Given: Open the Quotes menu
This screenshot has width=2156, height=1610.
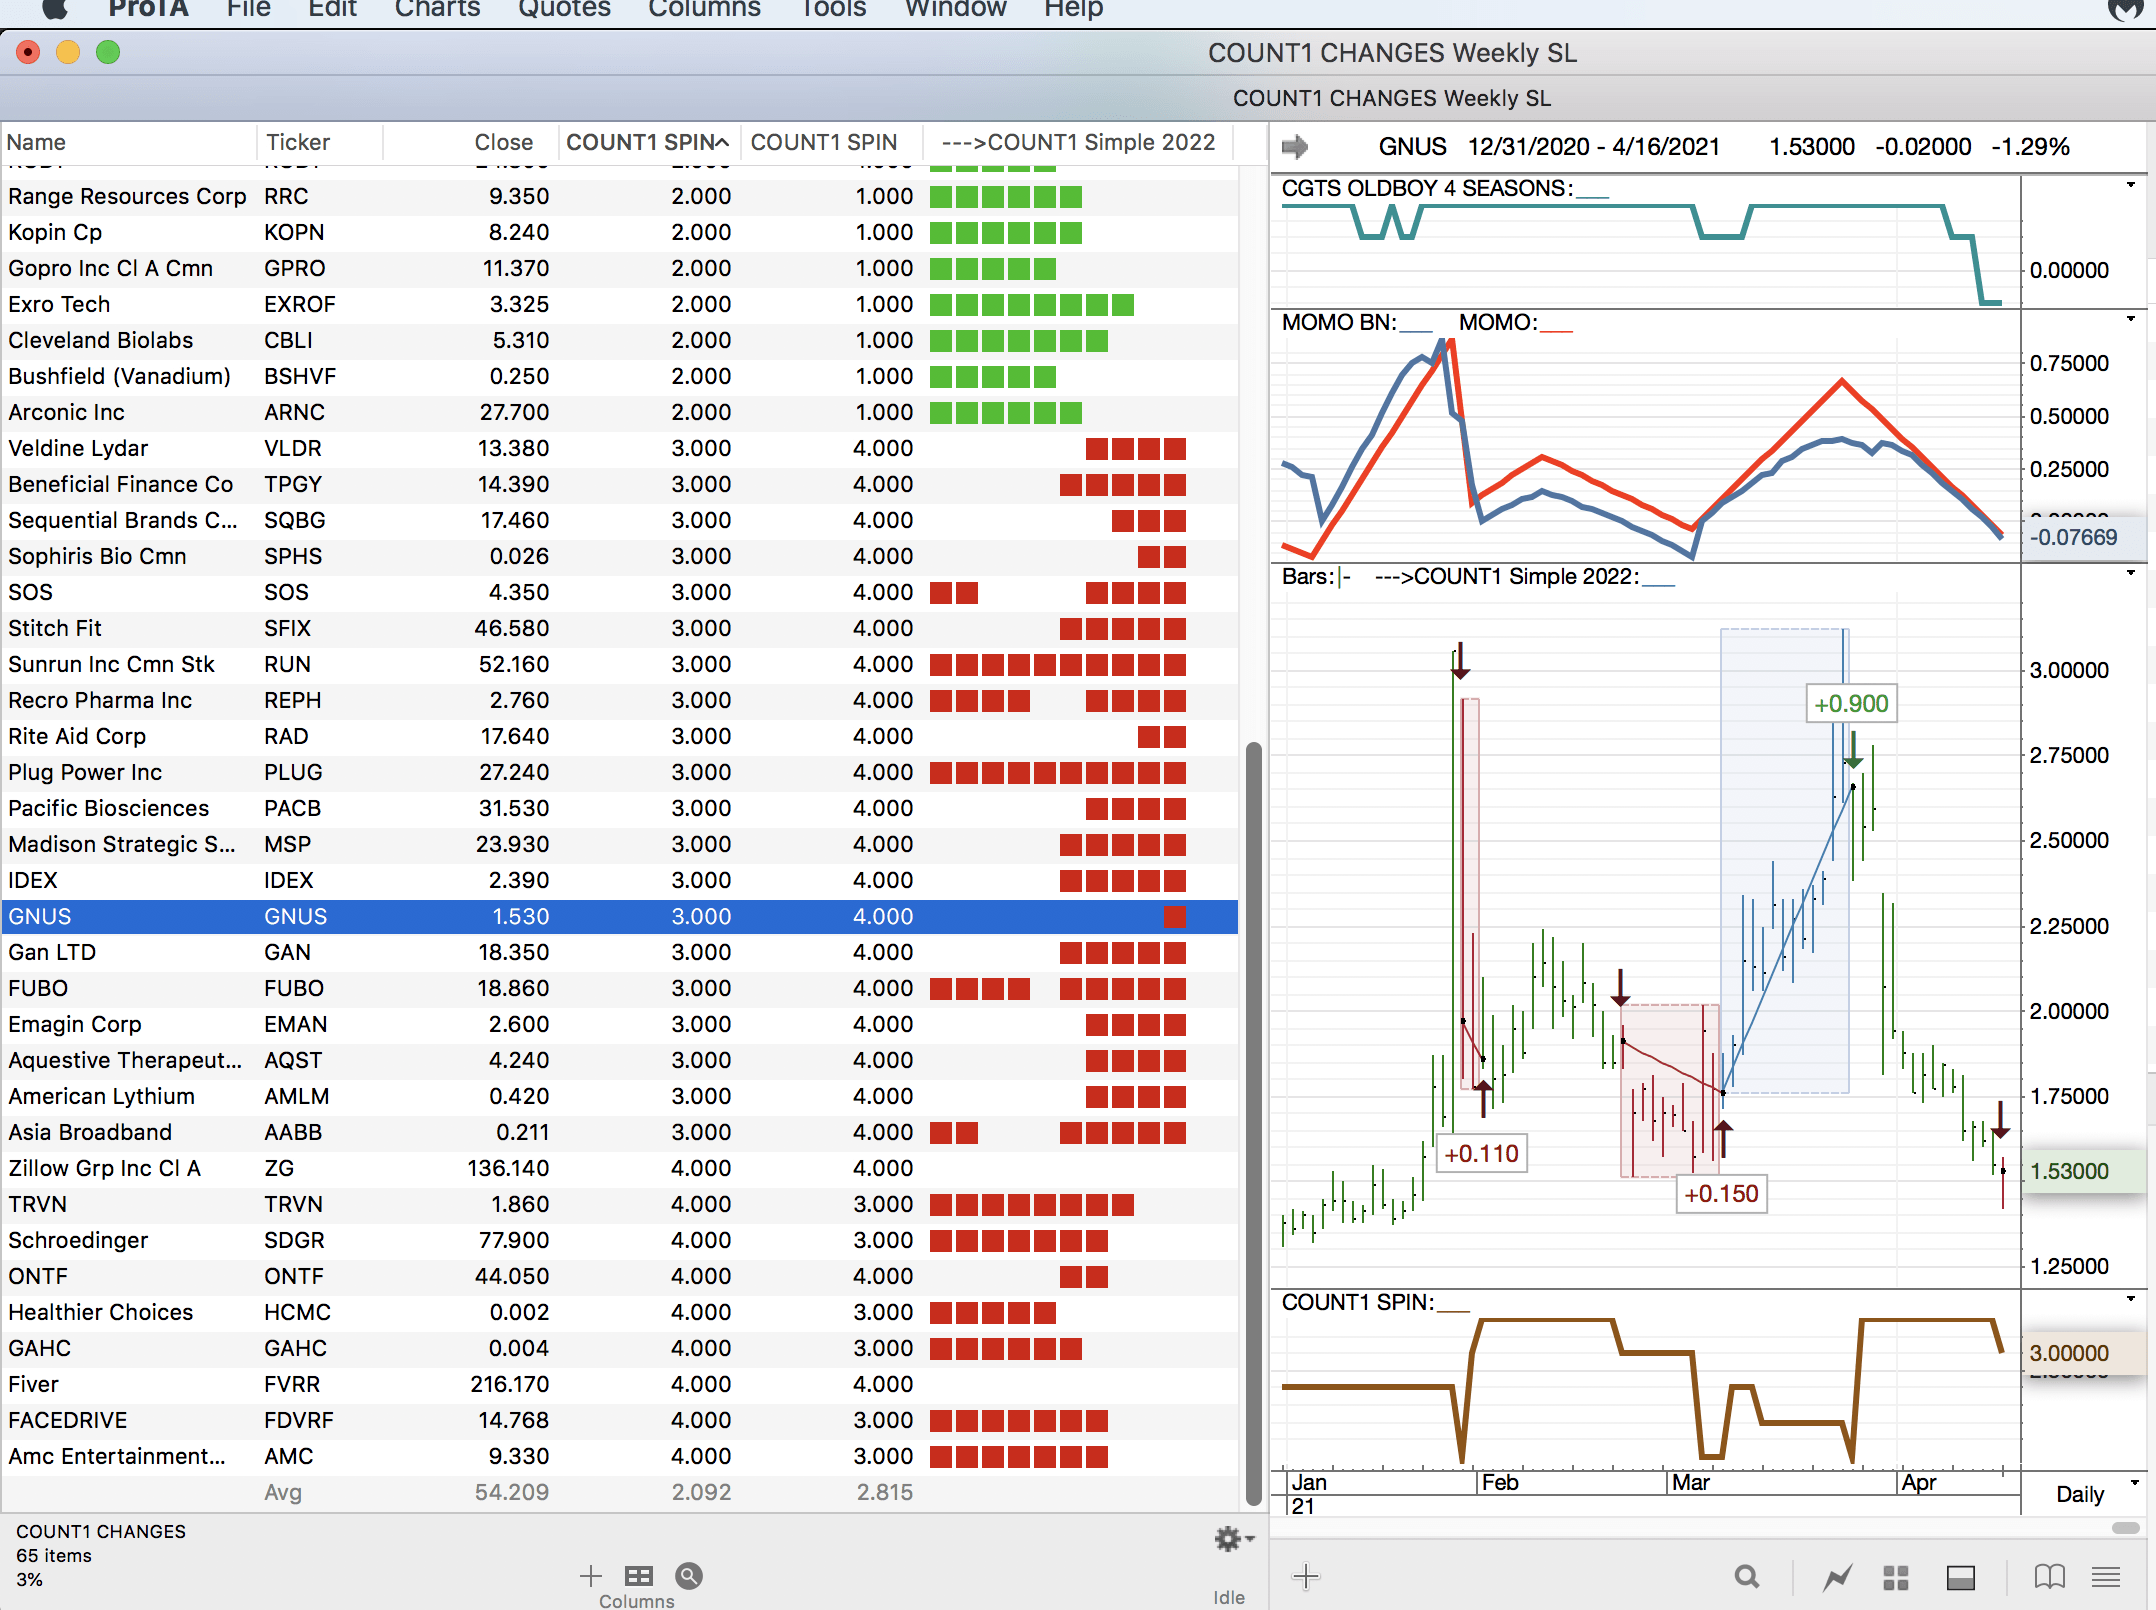Looking at the screenshot, I should [564, 10].
